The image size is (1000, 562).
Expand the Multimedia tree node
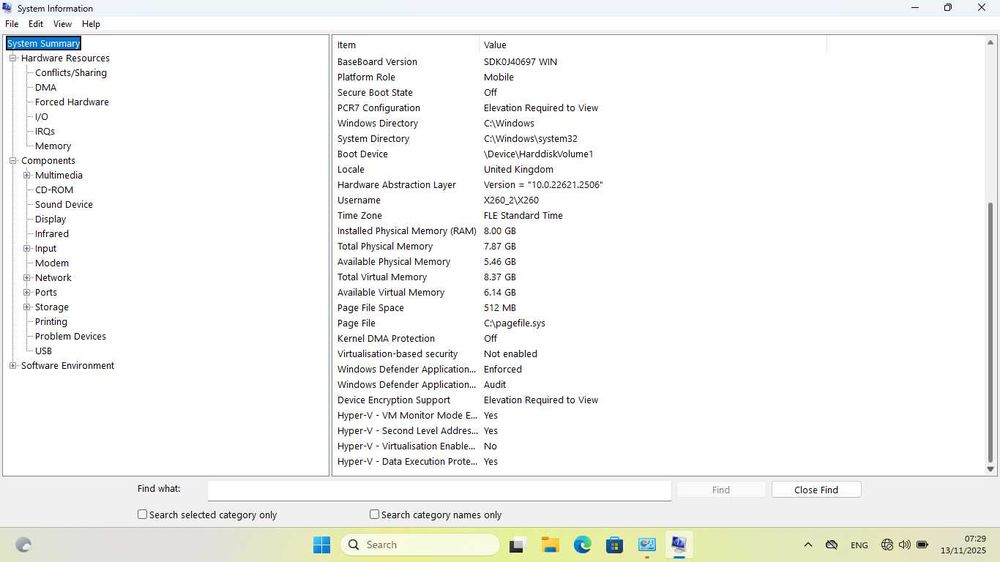(27, 175)
